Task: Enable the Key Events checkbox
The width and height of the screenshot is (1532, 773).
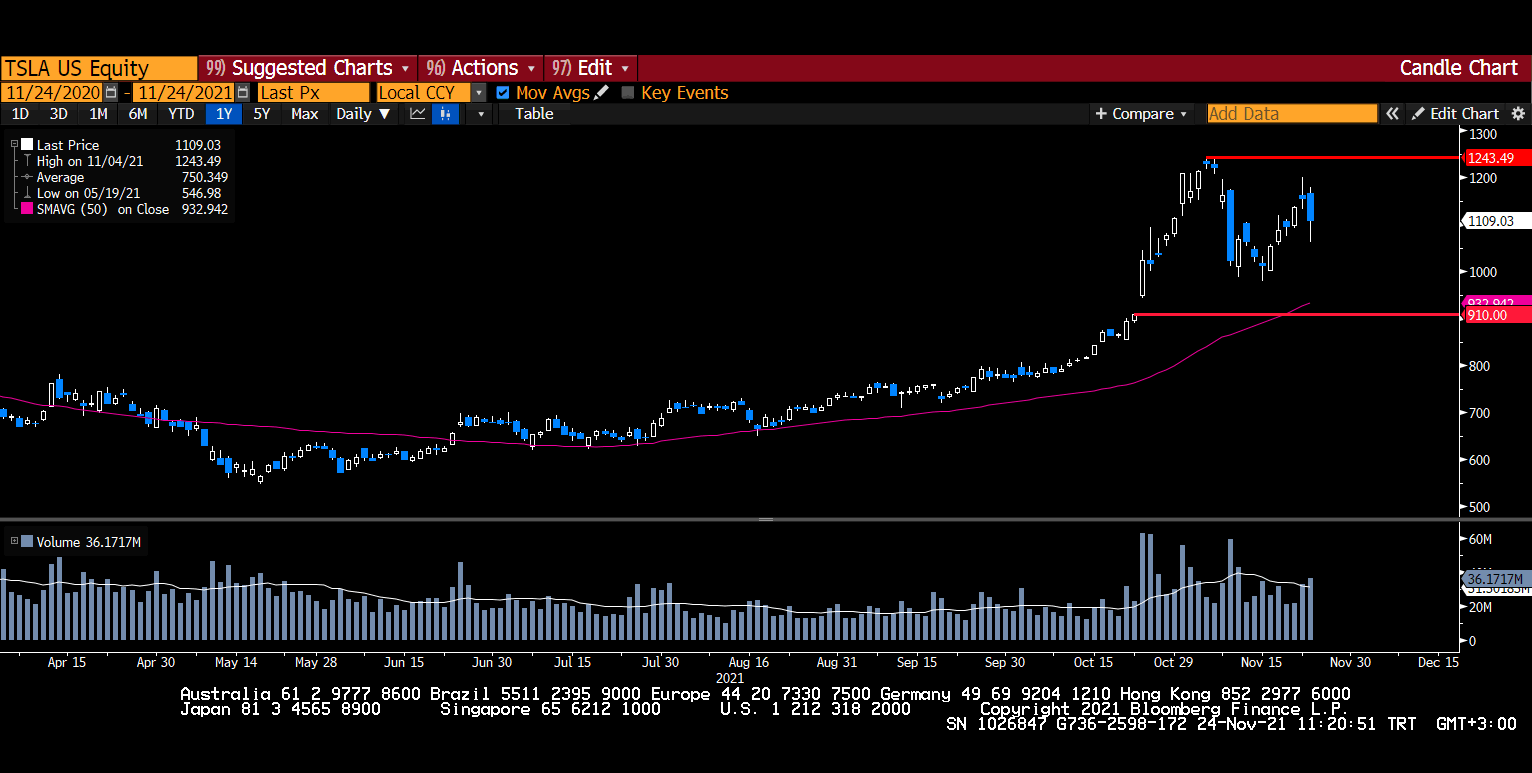Action: pos(628,92)
